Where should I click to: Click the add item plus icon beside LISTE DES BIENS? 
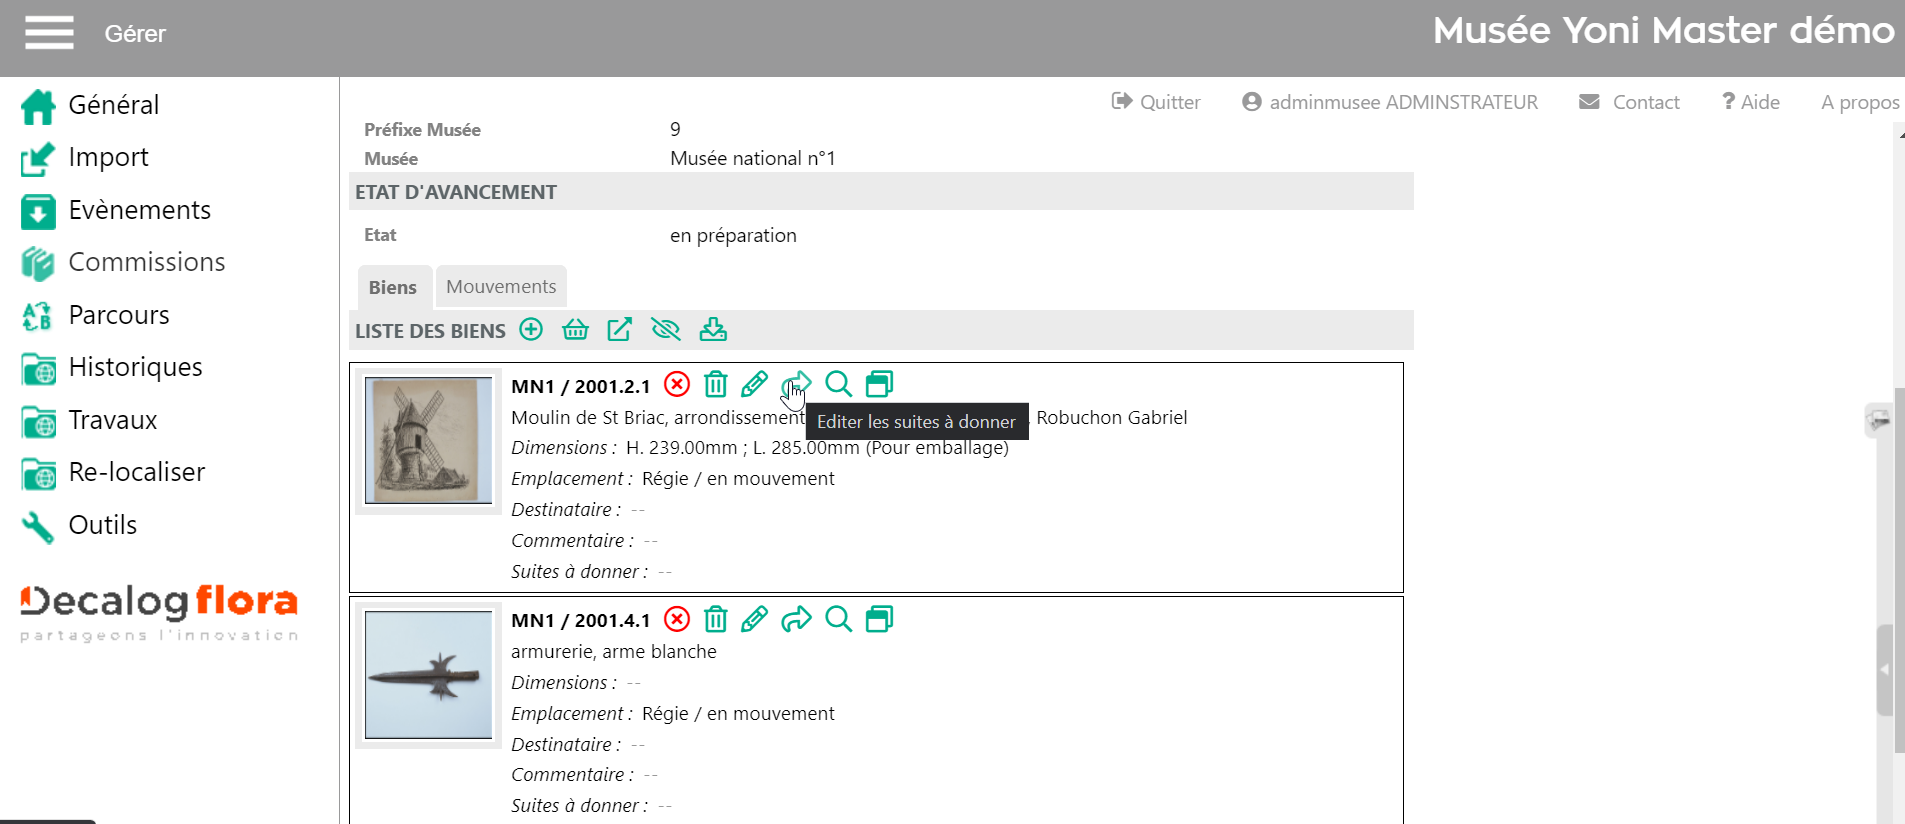pos(531,330)
